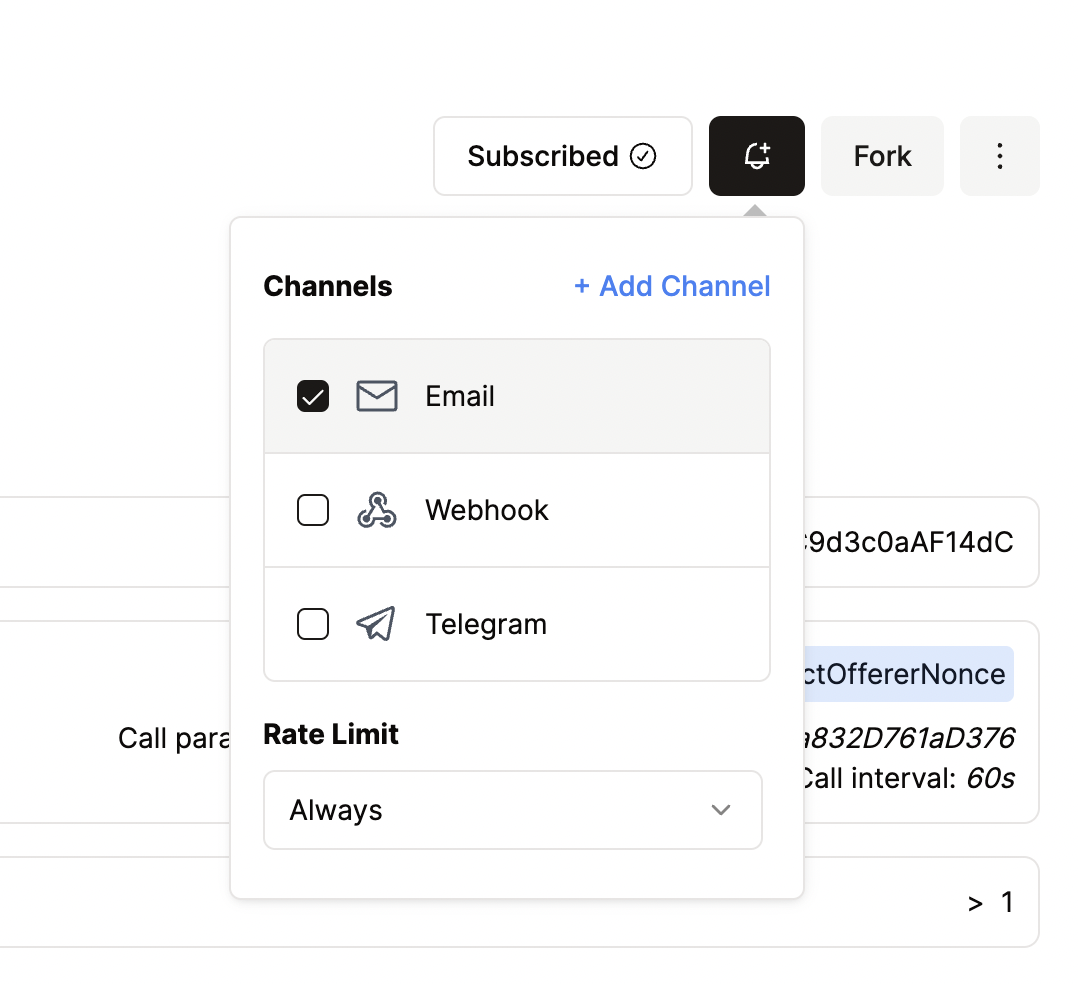Click the bell notification settings icon
Viewport: 1078px width, 984px height.
pyautogui.click(x=757, y=156)
